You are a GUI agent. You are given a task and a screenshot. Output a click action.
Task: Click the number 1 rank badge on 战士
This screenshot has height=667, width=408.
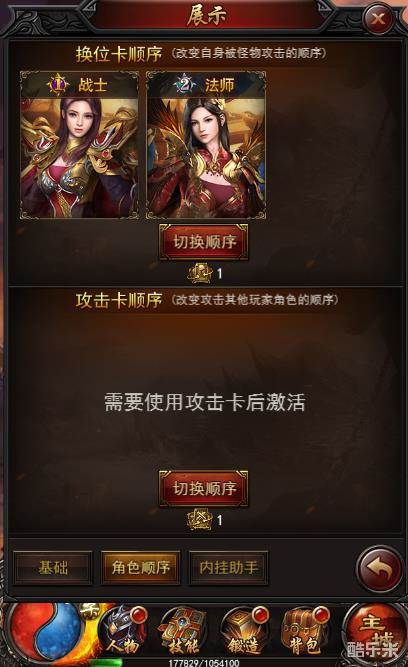[58, 84]
